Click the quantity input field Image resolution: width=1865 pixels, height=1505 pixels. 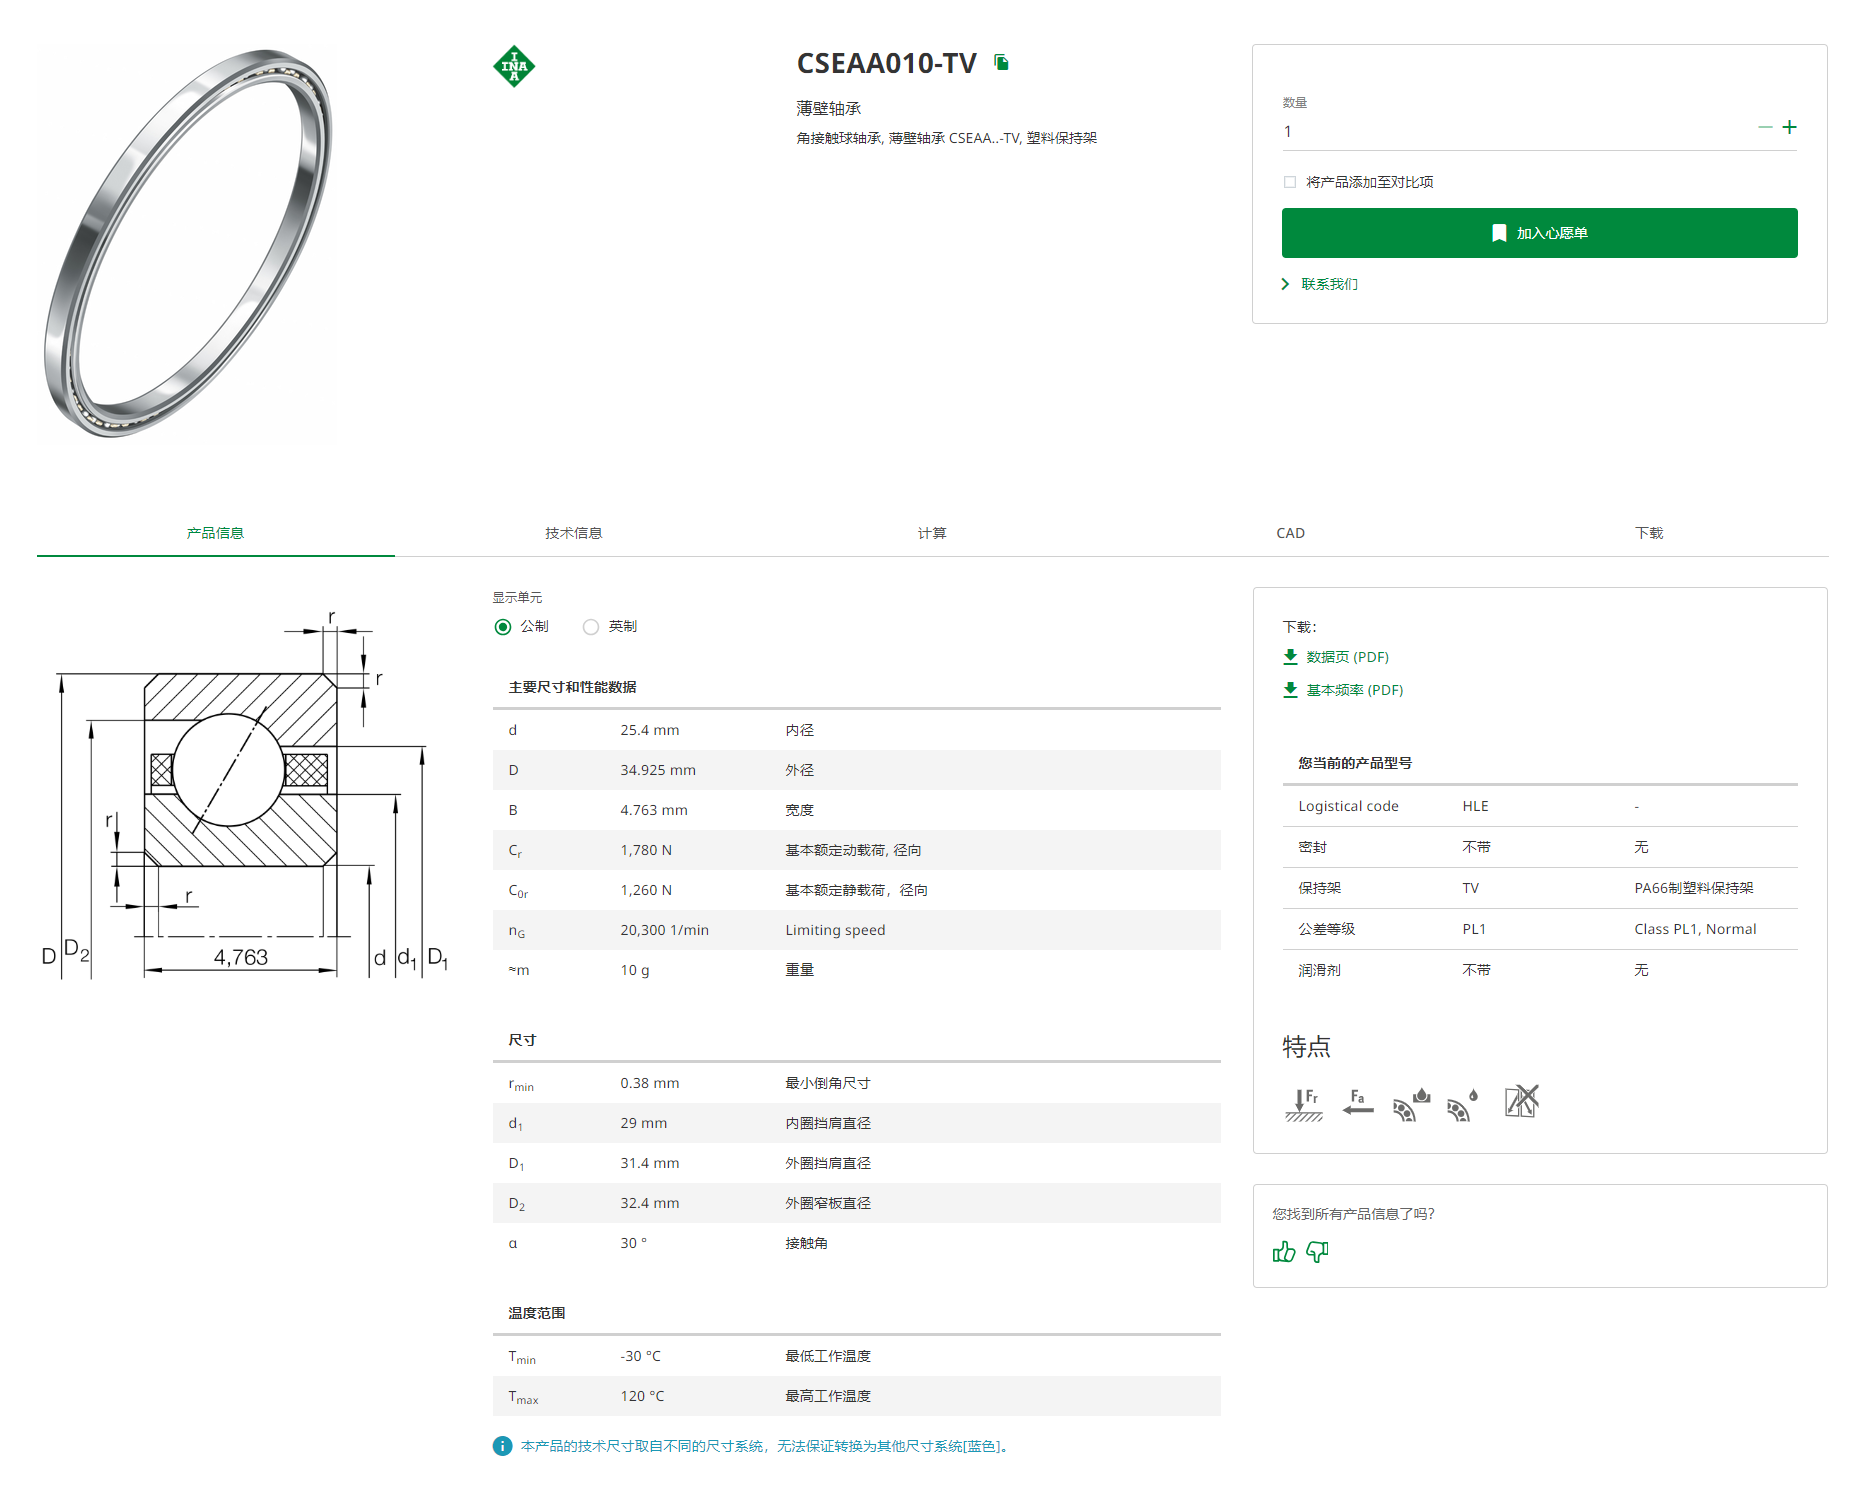click(x=1515, y=131)
